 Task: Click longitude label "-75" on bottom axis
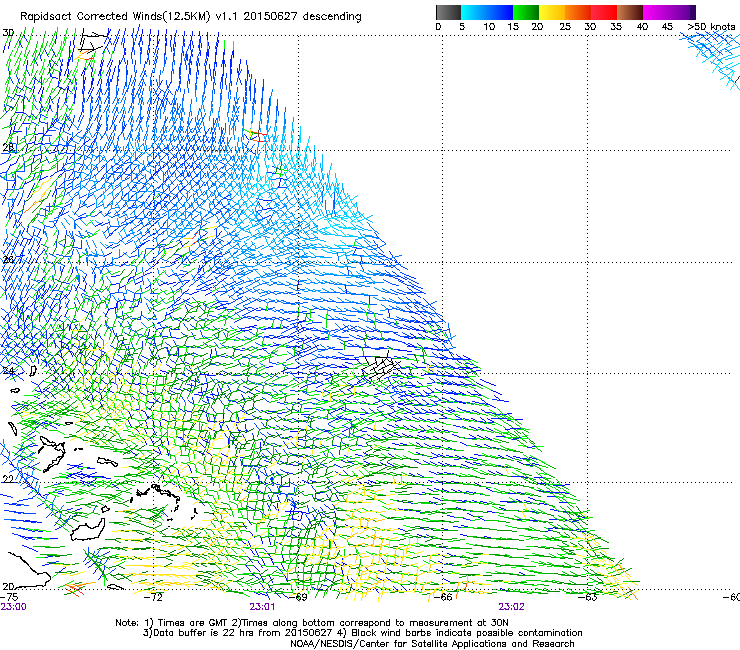pos(9,597)
